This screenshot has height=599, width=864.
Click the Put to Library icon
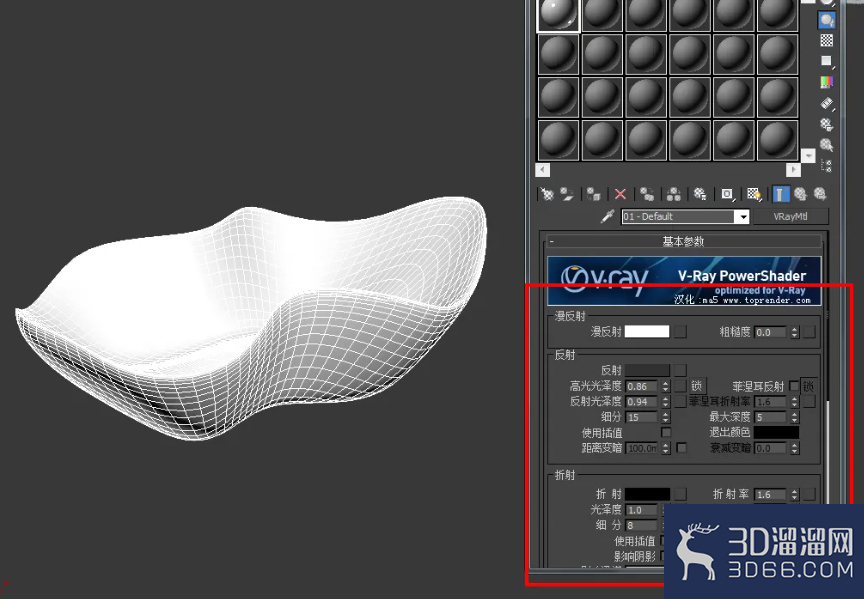coord(700,194)
